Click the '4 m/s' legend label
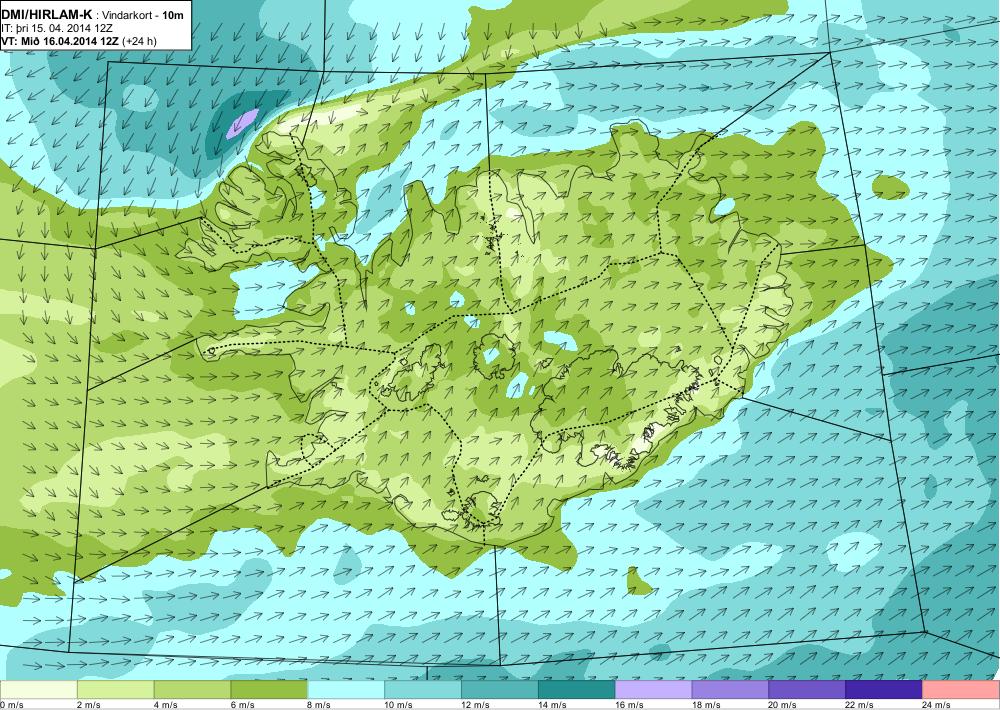The image size is (1000, 710). 166,705
